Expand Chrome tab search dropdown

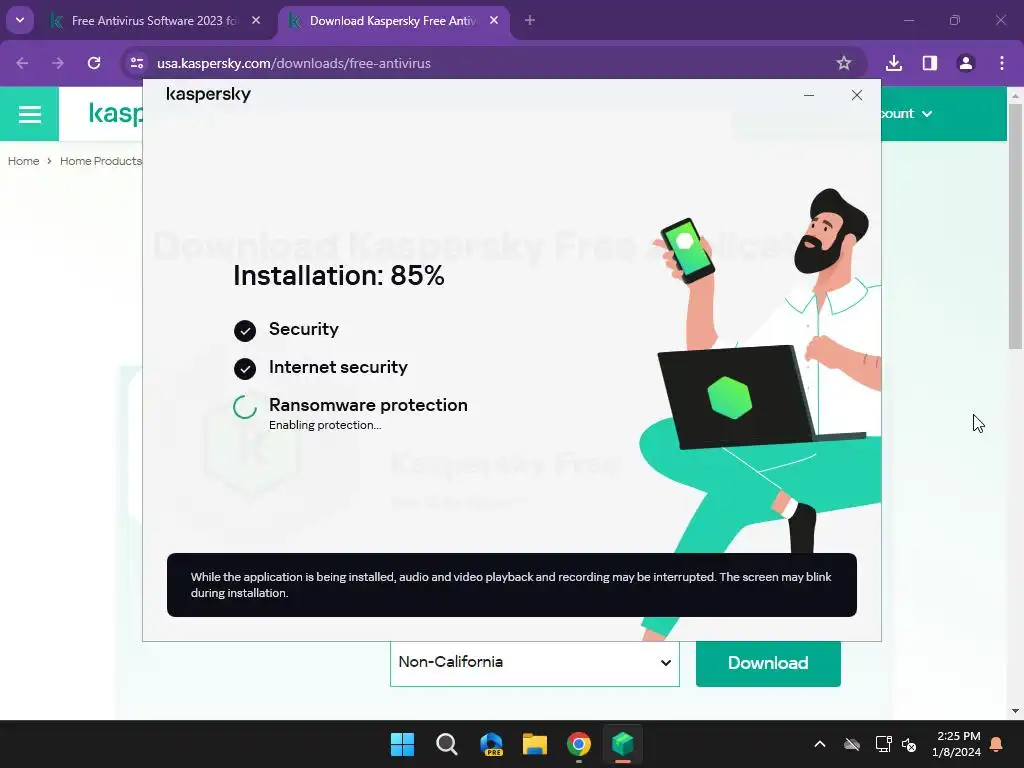(20, 20)
